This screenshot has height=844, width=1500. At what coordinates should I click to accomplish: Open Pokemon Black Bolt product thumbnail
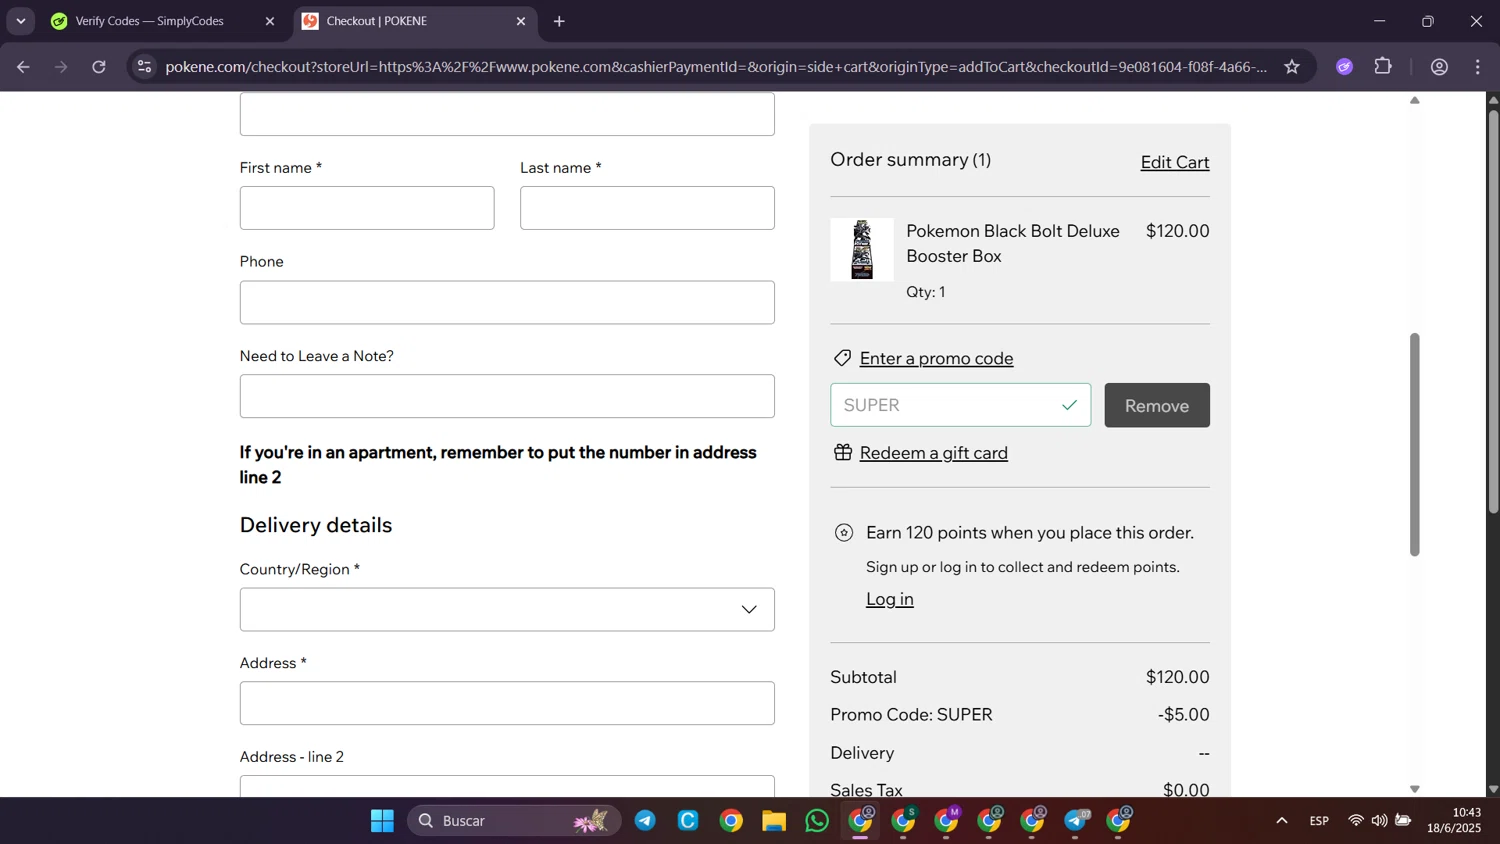(x=862, y=250)
